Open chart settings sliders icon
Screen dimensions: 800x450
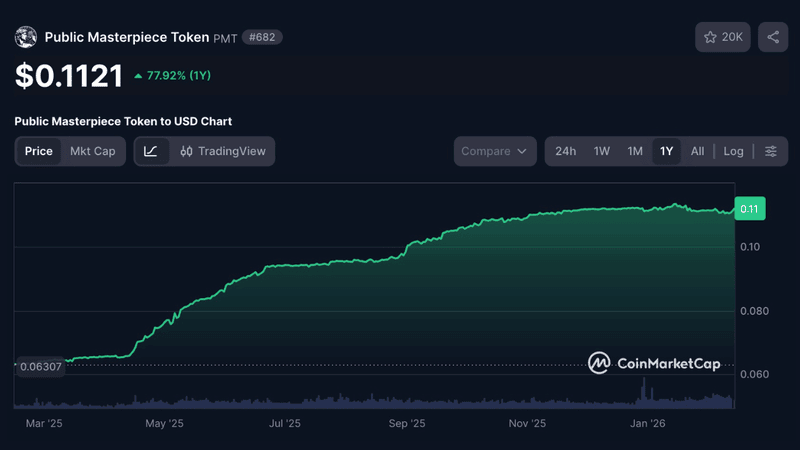tap(771, 151)
